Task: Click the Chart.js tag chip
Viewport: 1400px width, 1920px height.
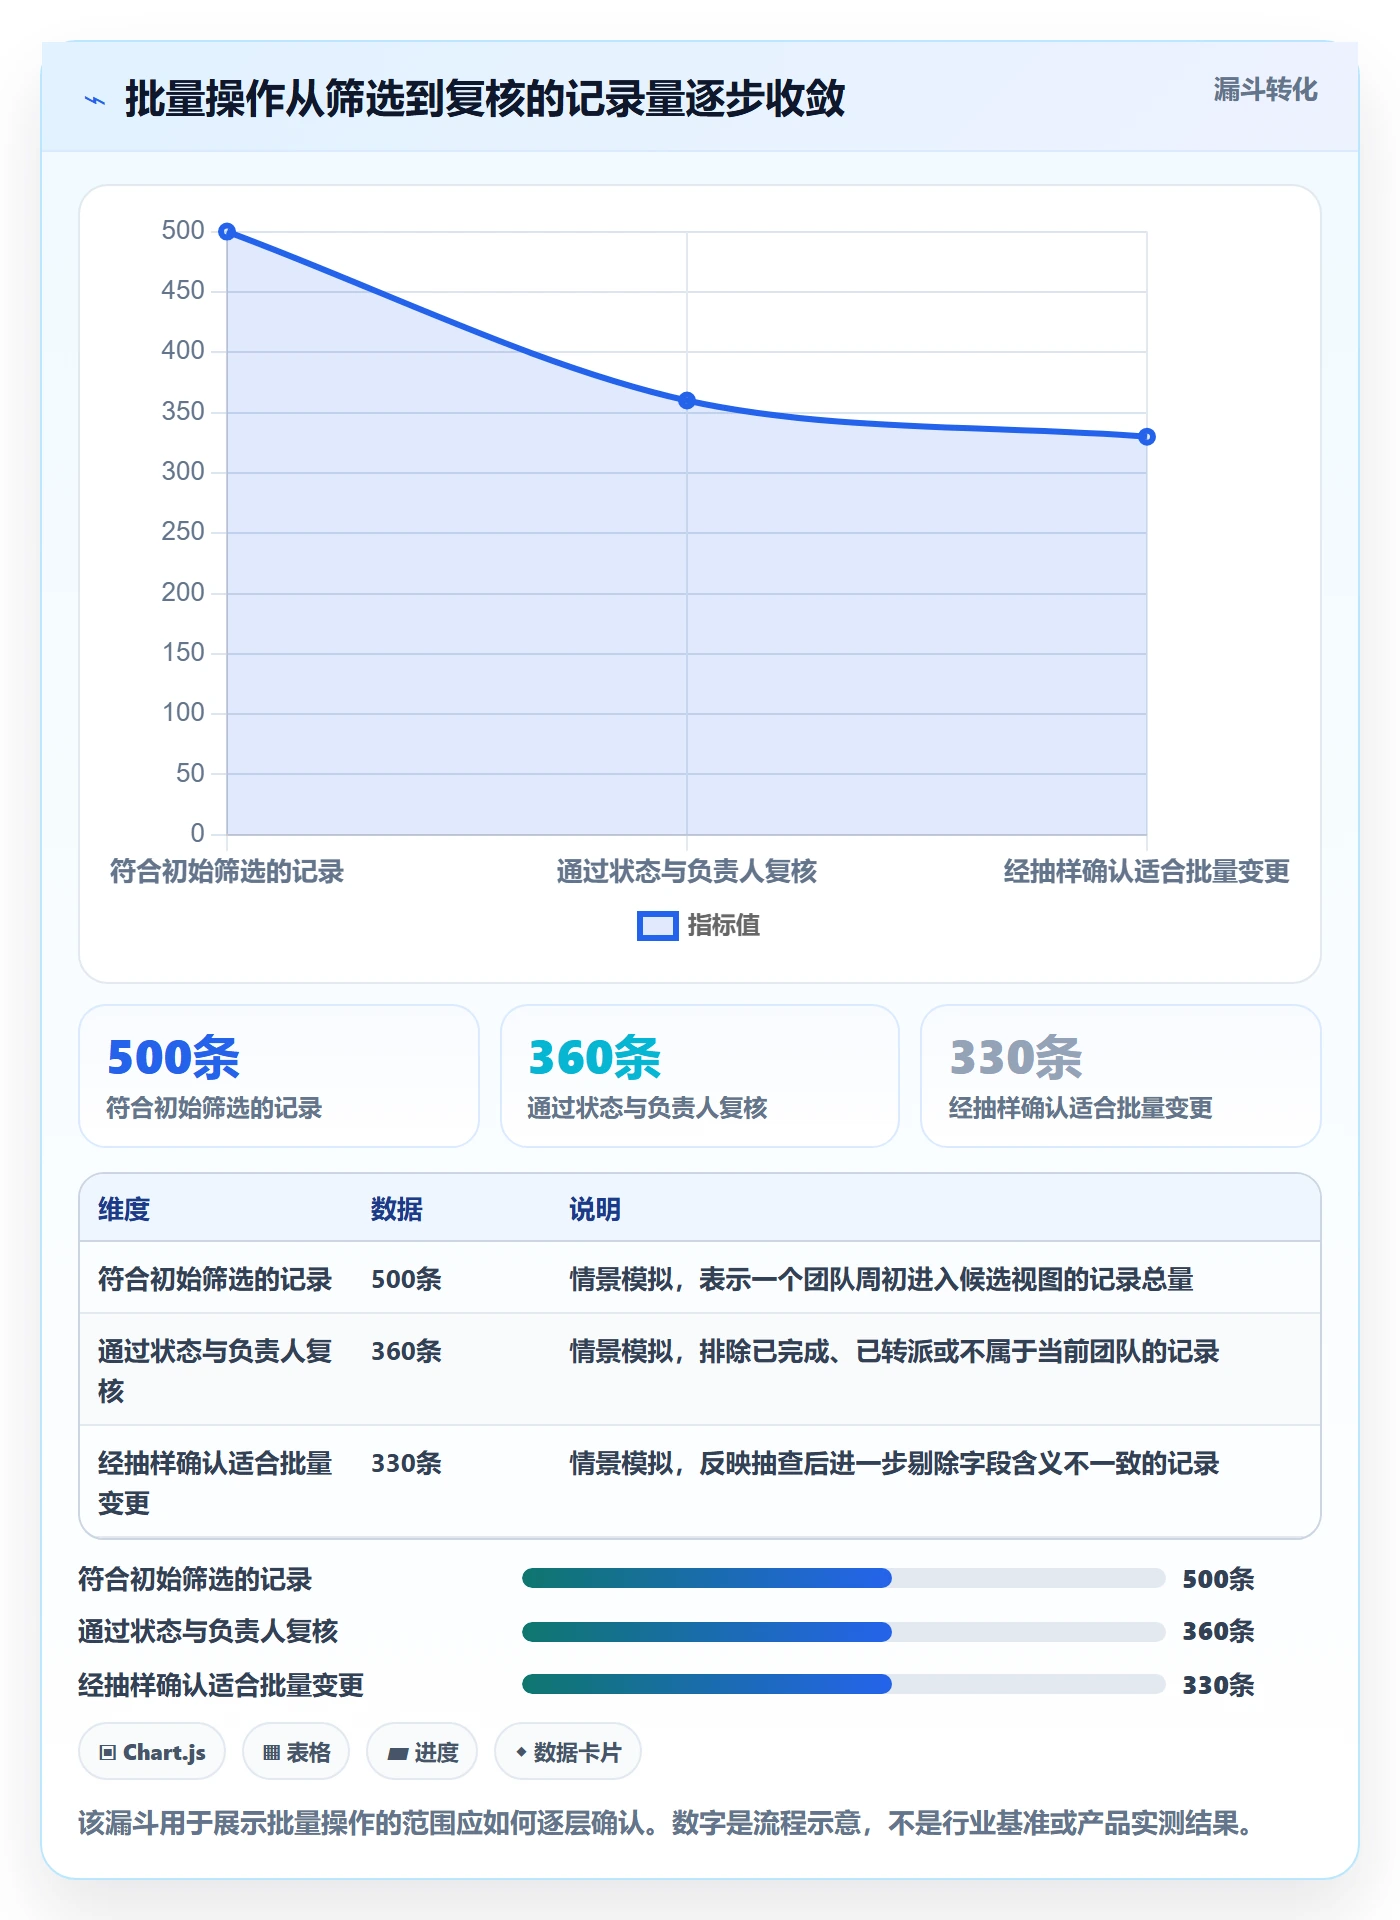Action: pos(152,1752)
